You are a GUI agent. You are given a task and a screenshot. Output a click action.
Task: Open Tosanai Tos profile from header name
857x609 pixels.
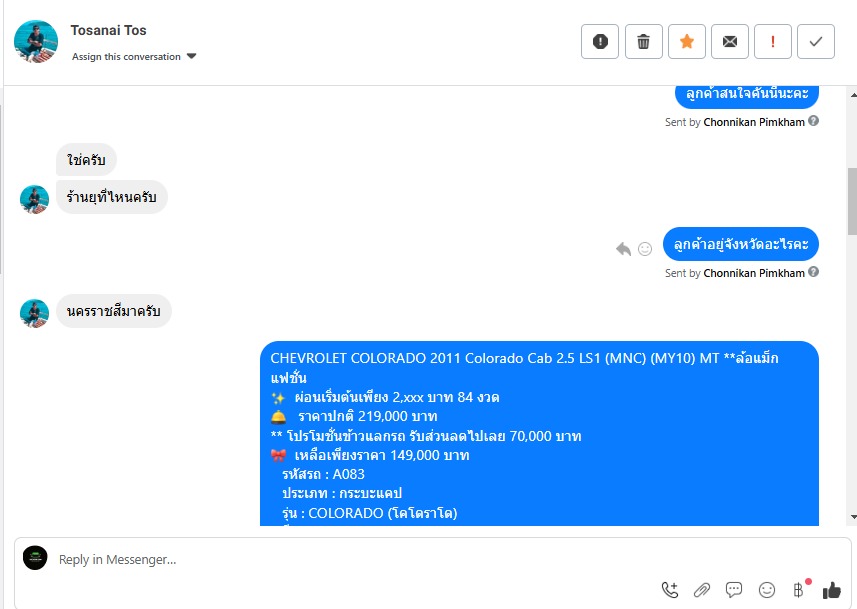pyautogui.click(x=108, y=31)
